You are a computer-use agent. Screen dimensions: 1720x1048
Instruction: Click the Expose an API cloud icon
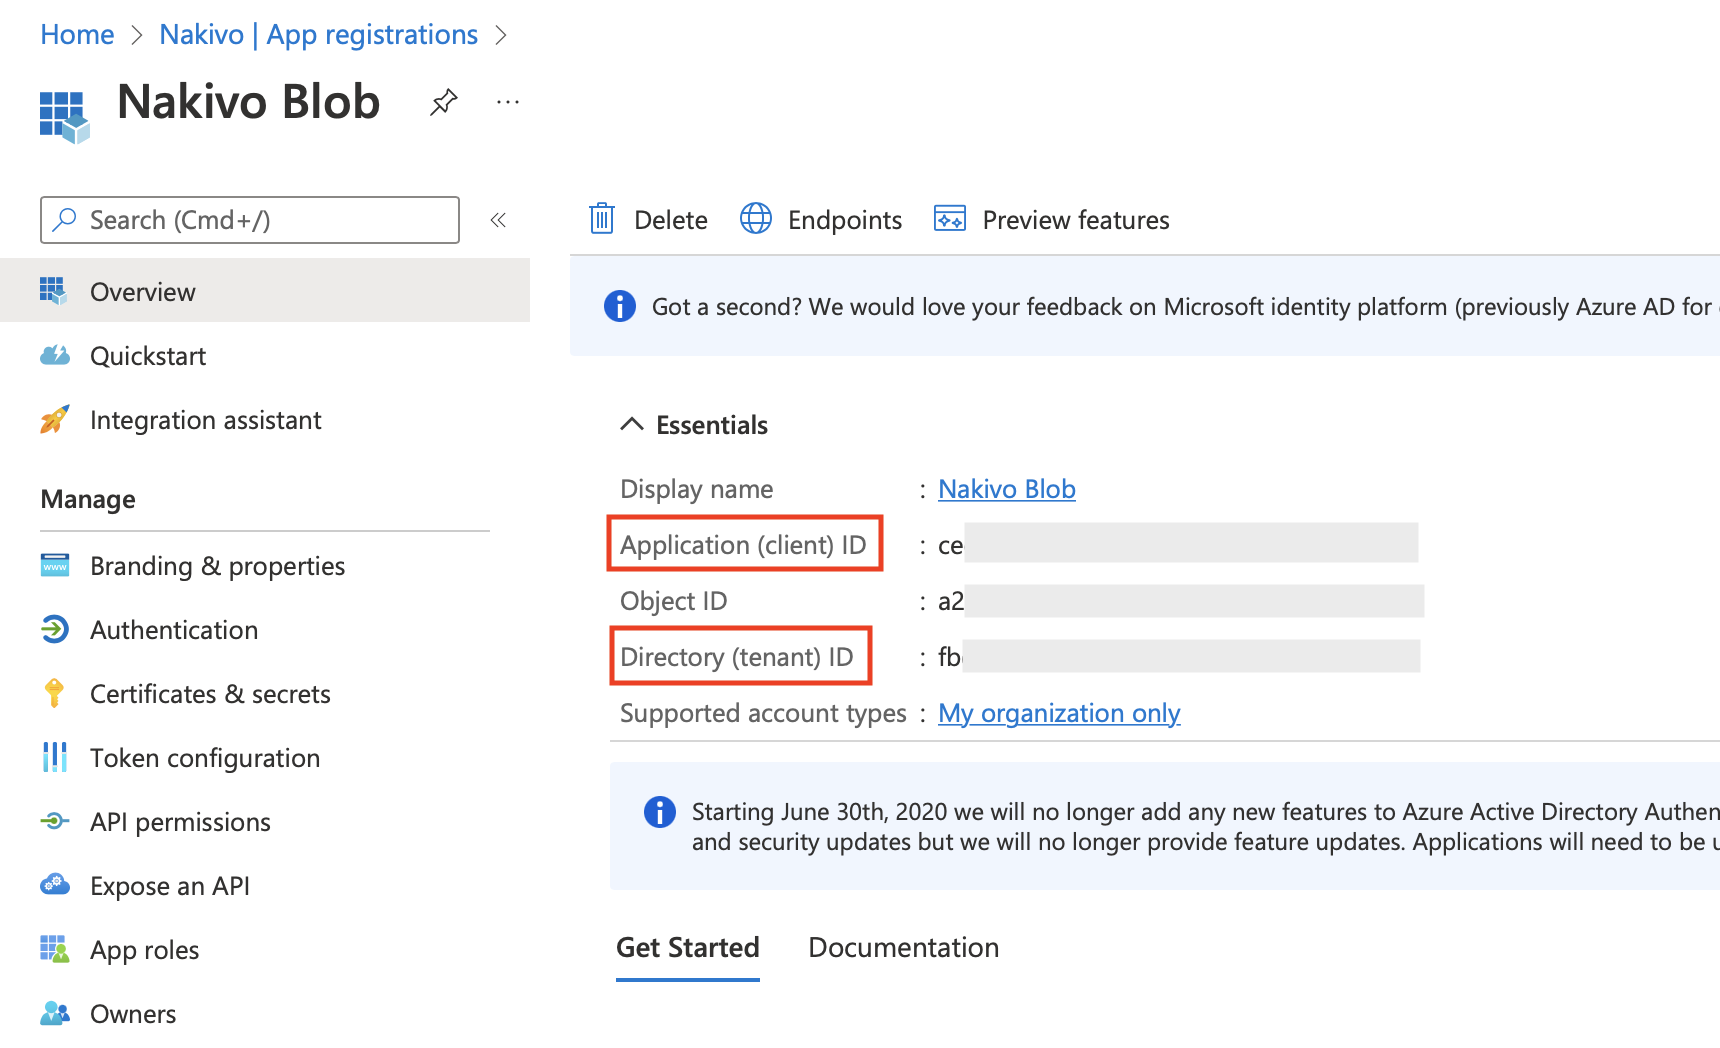(x=55, y=885)
